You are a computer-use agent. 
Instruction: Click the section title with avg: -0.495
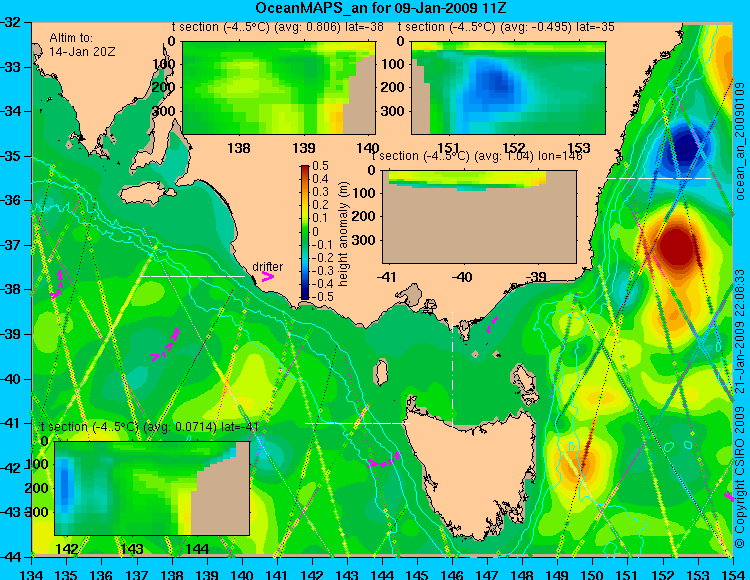coord(506,27)
